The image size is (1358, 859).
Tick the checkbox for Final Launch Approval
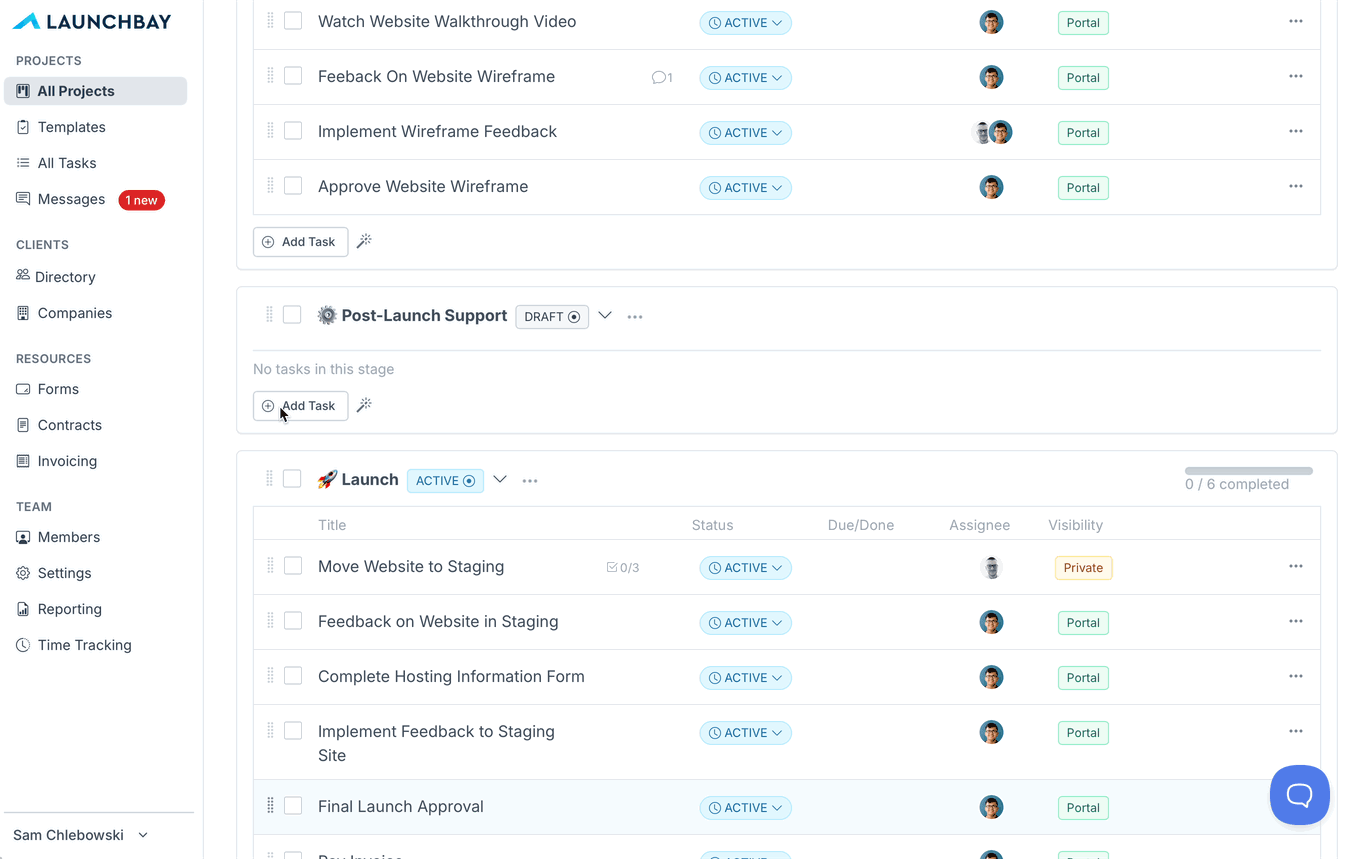point(293,806)
